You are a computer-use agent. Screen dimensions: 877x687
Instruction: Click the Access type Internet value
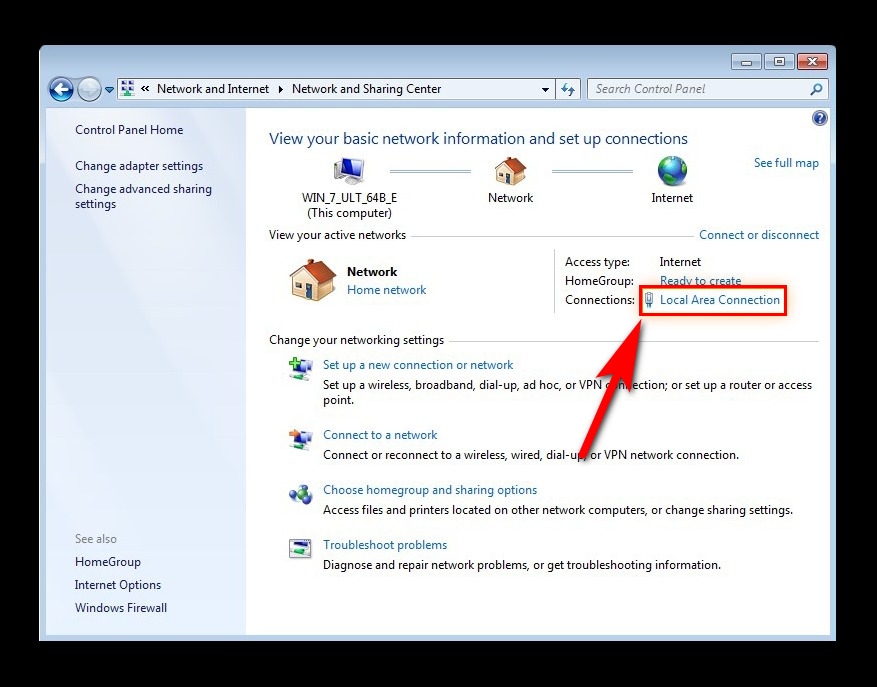[x=680, y=262]
